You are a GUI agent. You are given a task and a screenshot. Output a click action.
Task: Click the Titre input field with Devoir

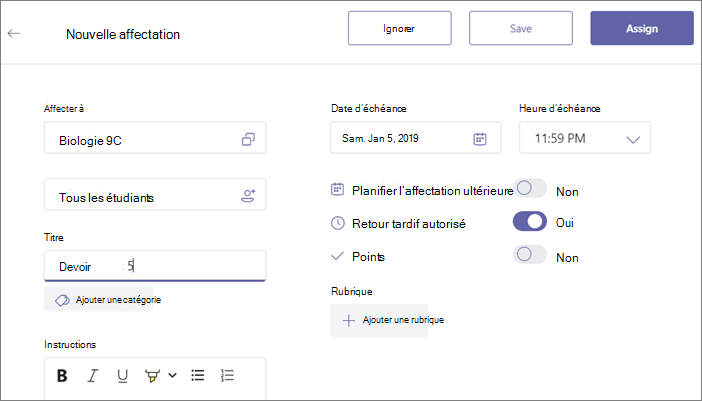pyautogui.click(x=155, y=266)
